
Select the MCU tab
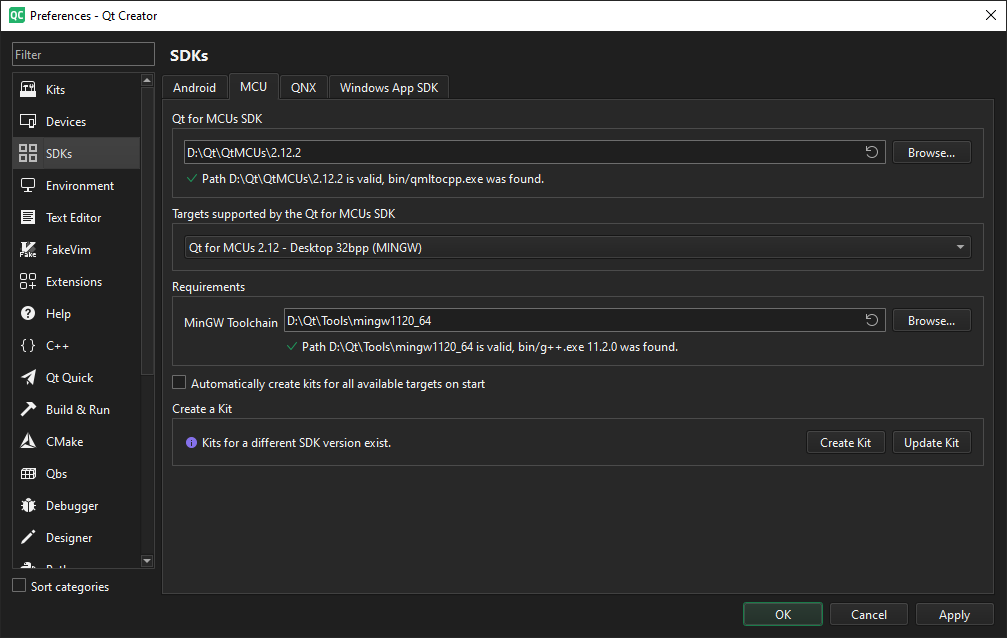253,87
